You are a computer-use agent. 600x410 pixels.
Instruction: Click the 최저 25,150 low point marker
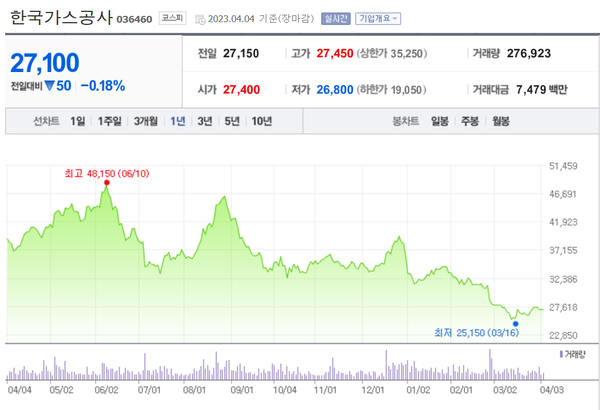pyautogui.click(x=515, y=323)
